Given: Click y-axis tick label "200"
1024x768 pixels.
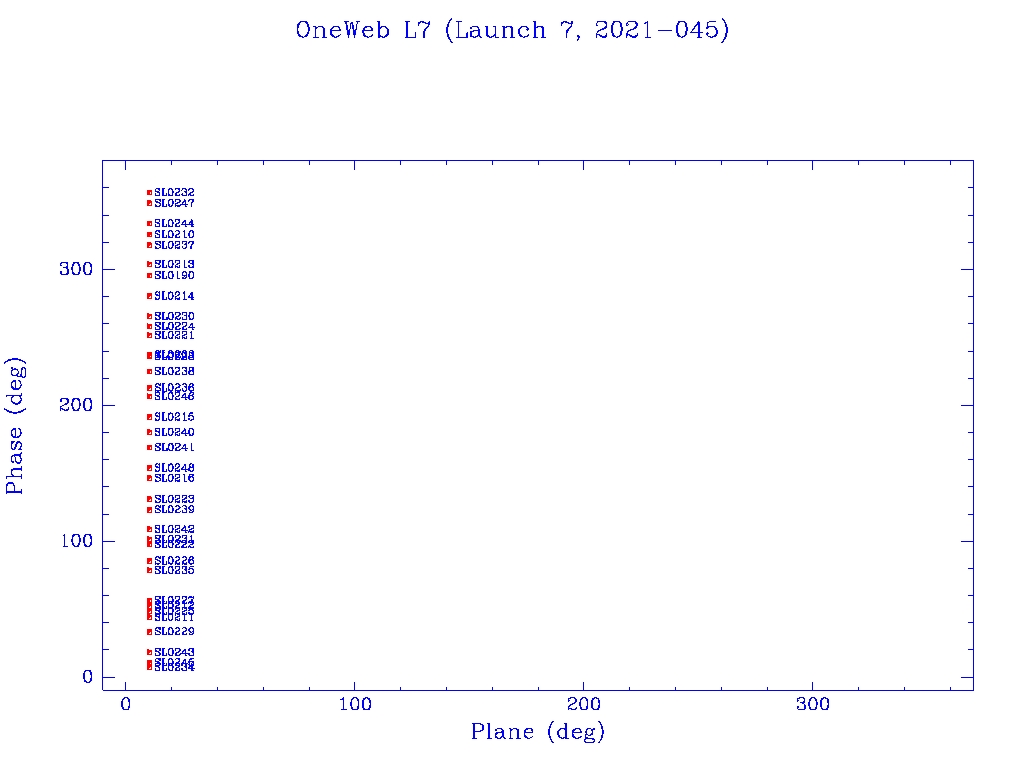Looking at the screenshot, I should click(x=76, y=405).
